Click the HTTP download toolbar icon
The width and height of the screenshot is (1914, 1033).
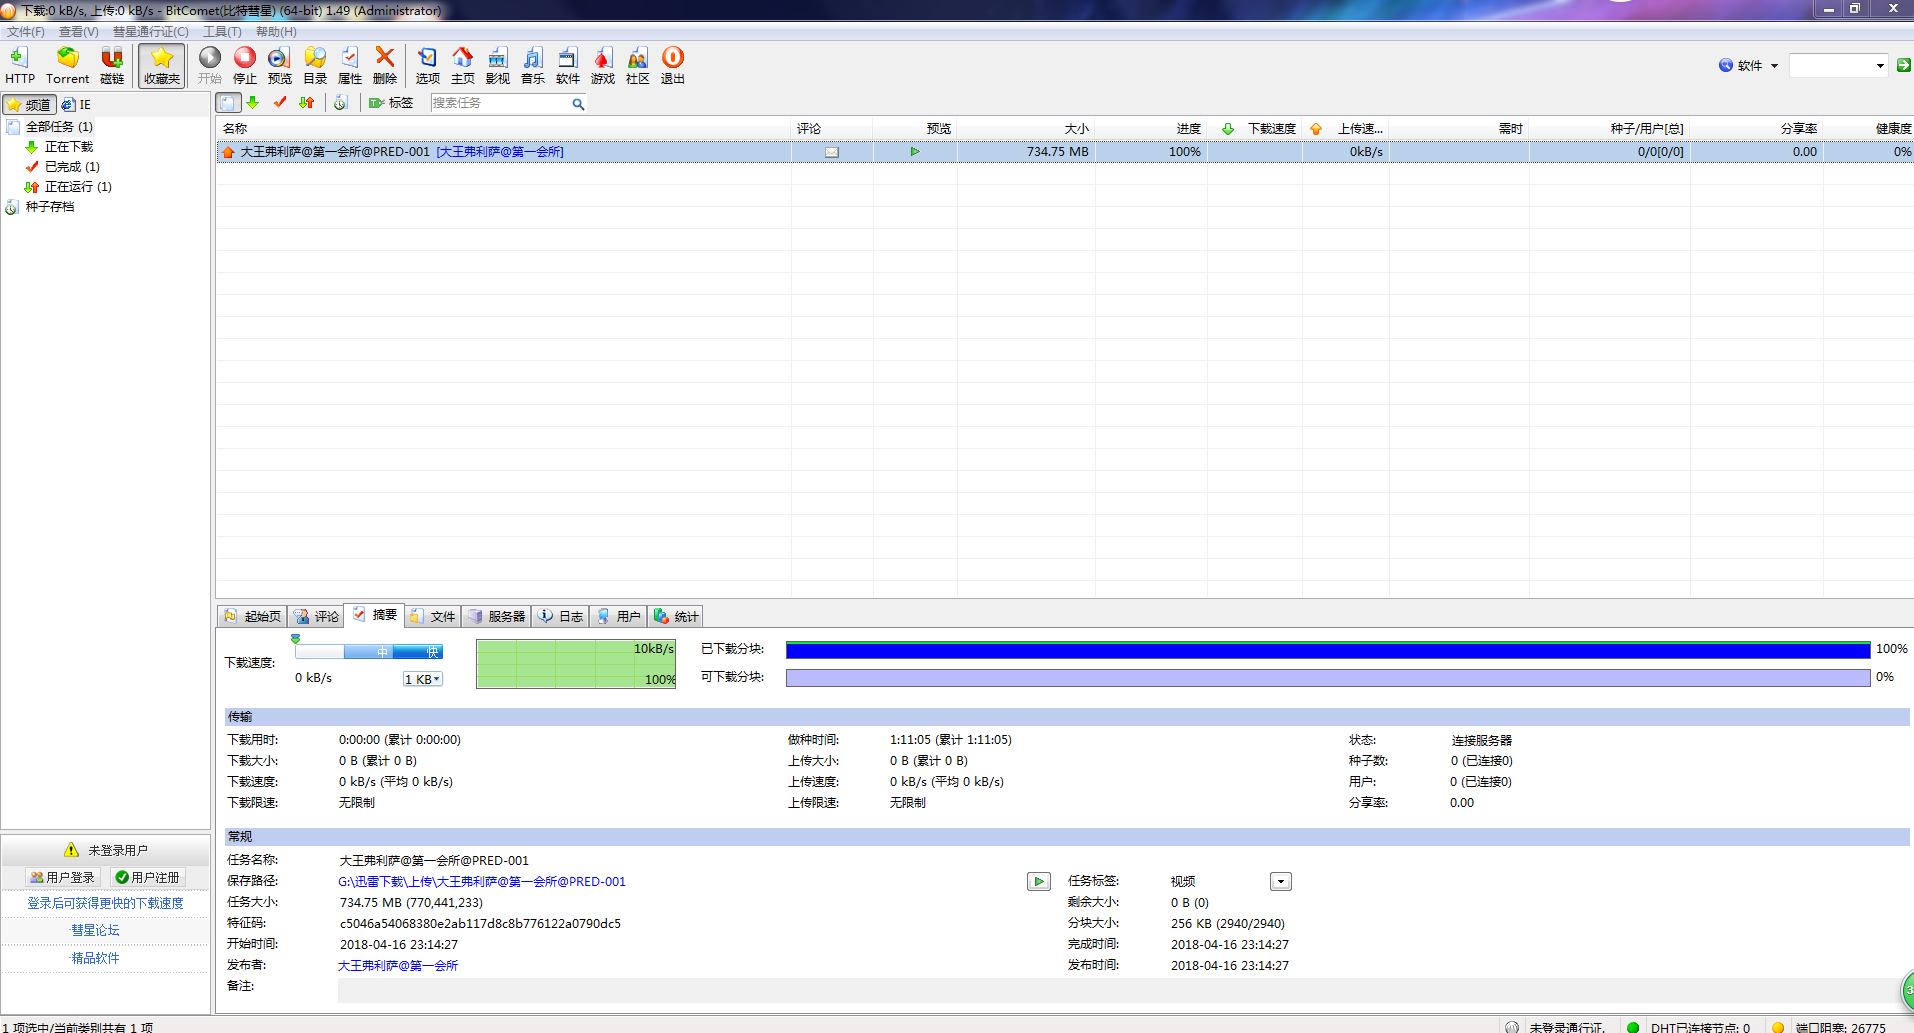point(19,65)
